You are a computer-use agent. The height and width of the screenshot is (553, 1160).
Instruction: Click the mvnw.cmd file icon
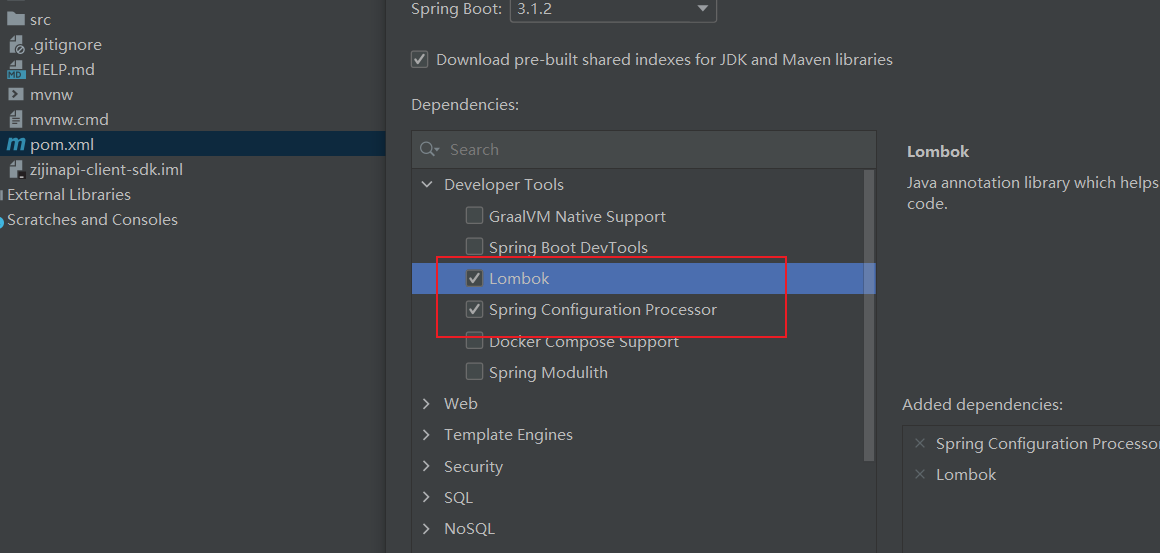[16, 119]
